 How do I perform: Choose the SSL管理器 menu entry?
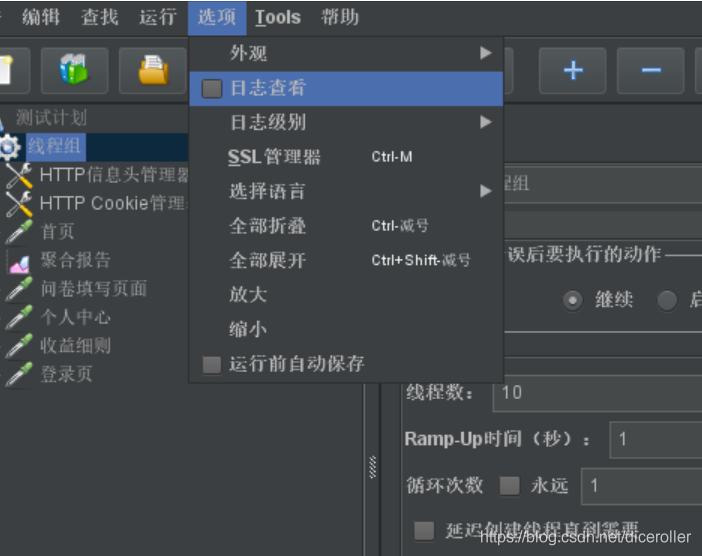pos(346,157)
